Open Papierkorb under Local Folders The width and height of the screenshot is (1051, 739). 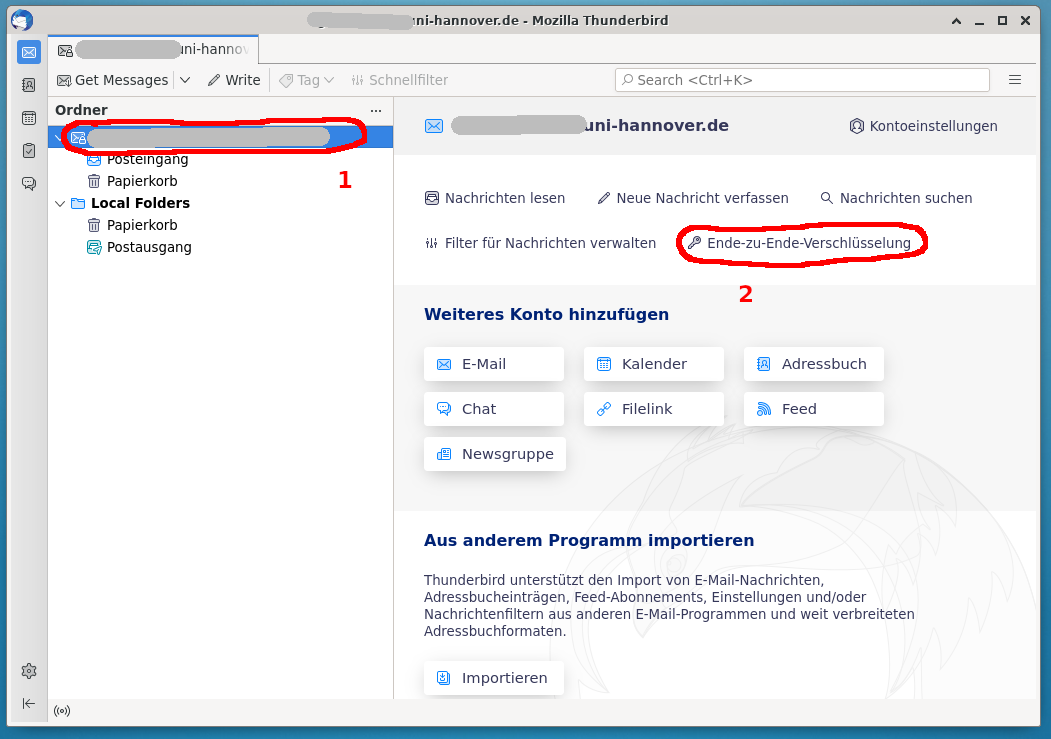[132, 225]
